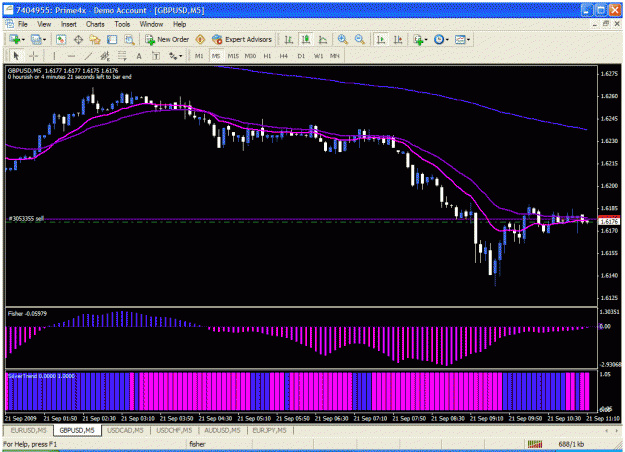Image resolution: width=625 pixels, height=452 pixels.
Task: Switch timeframe to MN
Action: click(x=334, y=56)
